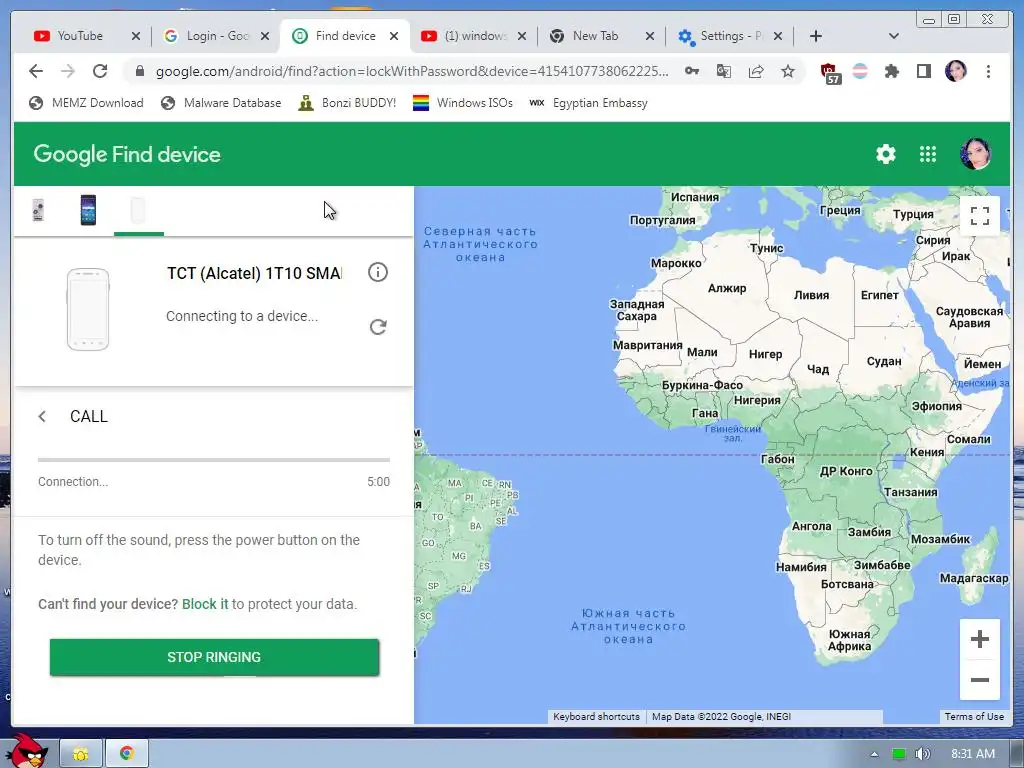Switch to the Login - Google tab
The image size is (1024, 768).
(x=216, y=36)
